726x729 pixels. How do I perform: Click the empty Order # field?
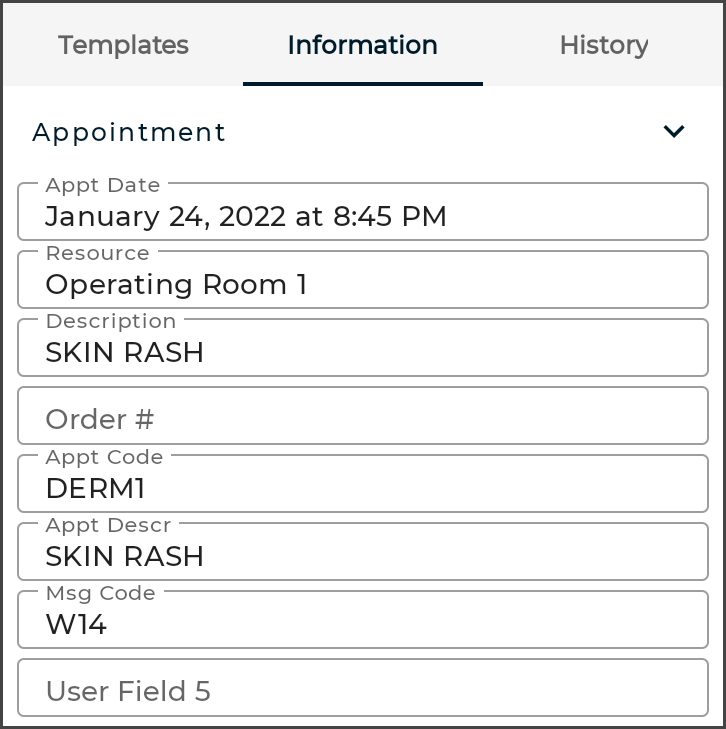point(362,420)
